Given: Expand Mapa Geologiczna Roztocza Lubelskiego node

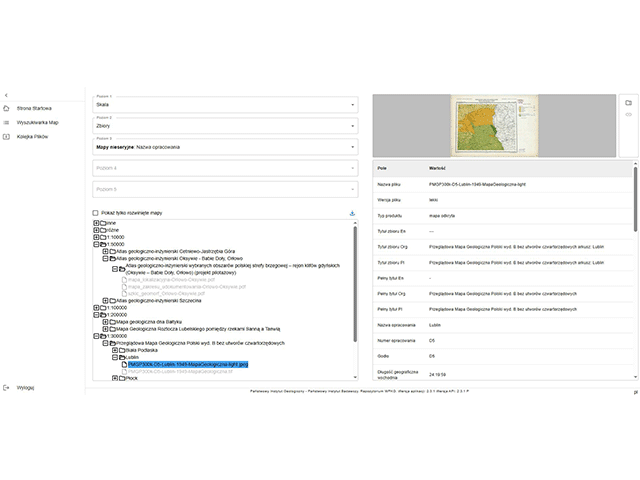Looking at the screenshot, I should click(105, 329).
